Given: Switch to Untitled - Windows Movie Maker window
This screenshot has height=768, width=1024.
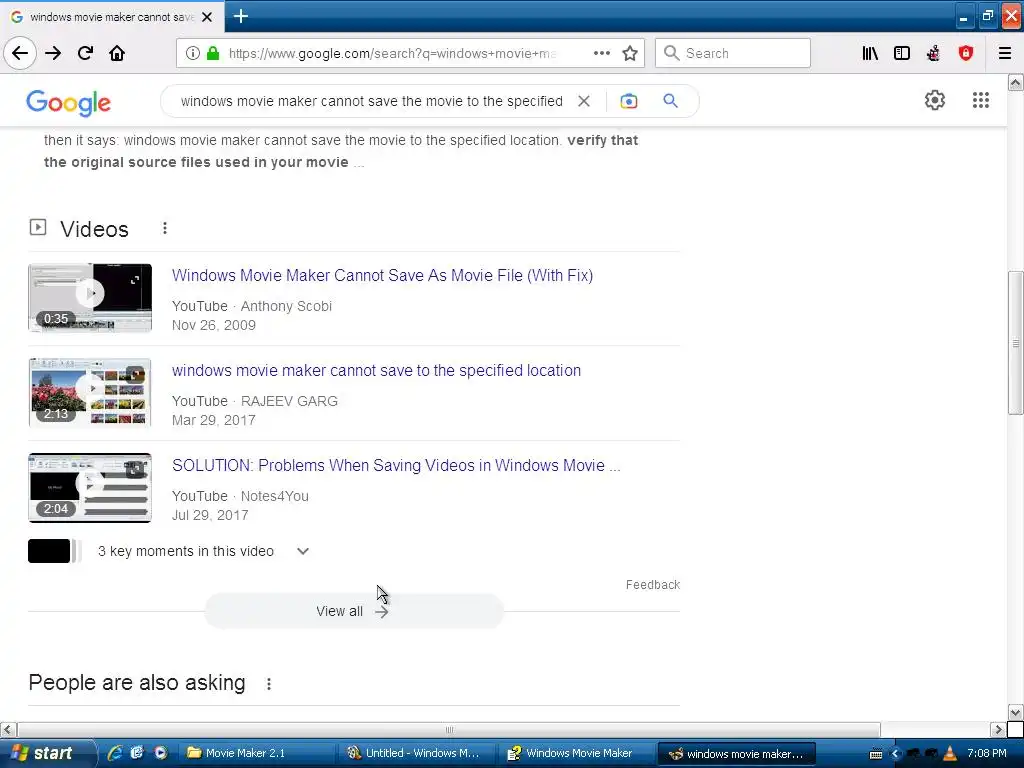Looking at the screenshot, I should click(x=416, y=753).
